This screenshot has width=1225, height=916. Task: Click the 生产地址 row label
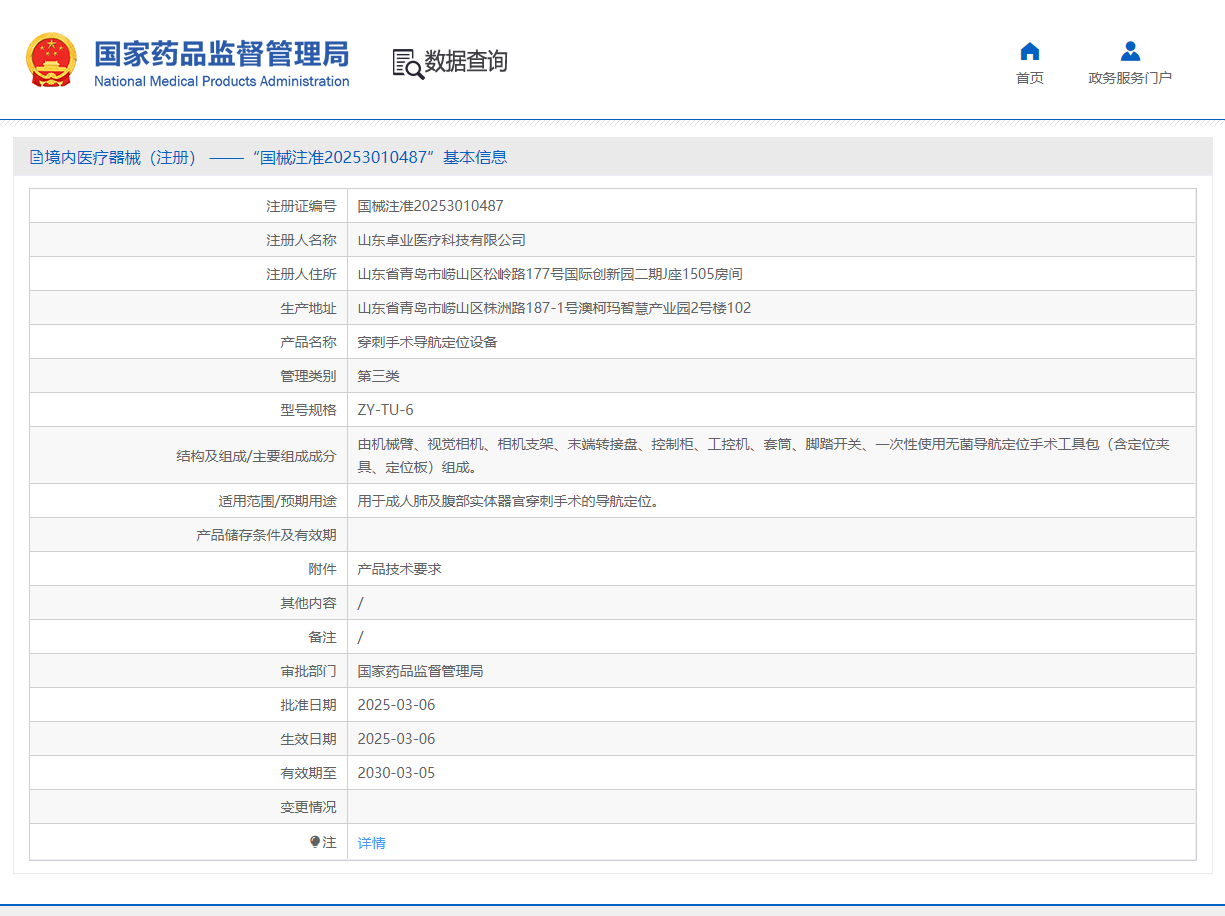[308, 308]
